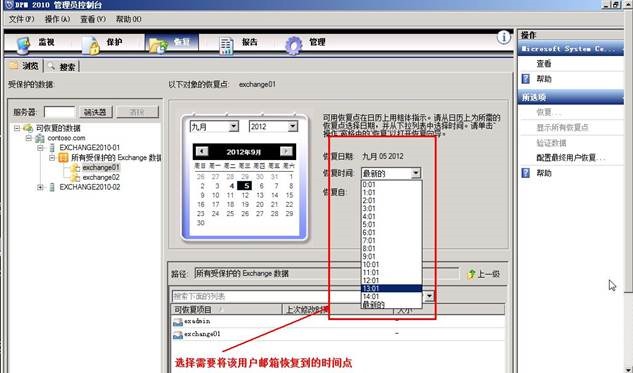This screenshot has height=373, width=633.
Task: Open the 管理 (Management) gear icon
Action: coord(293,45)
